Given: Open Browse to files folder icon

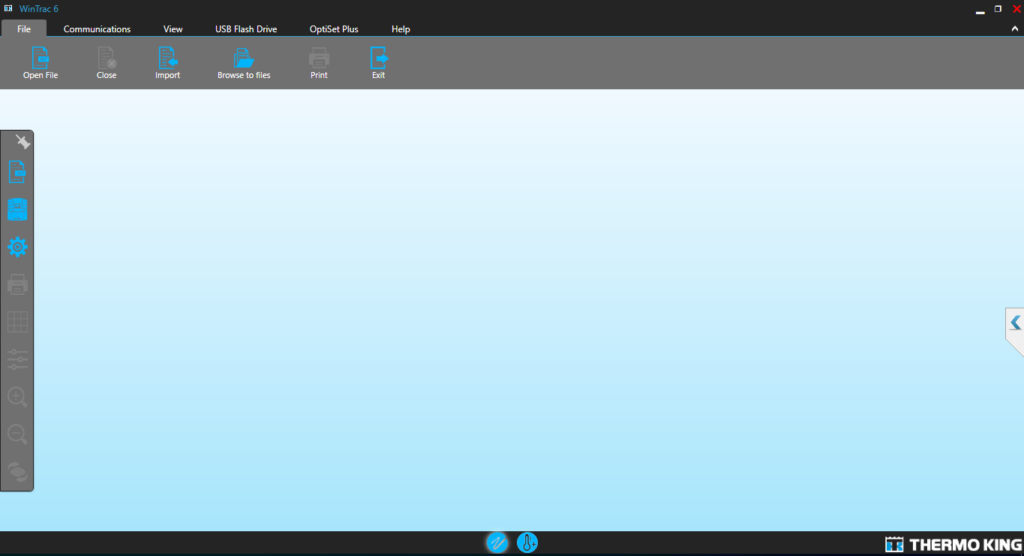Looking at the screenshot, I should 243,58.
